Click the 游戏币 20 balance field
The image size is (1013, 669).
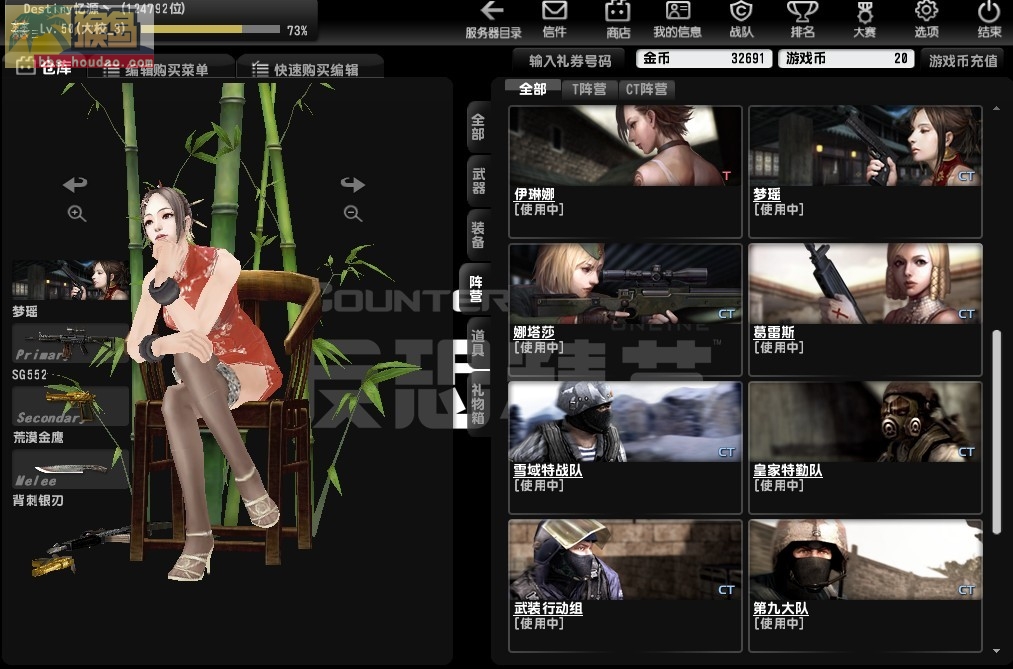point(846,59)
